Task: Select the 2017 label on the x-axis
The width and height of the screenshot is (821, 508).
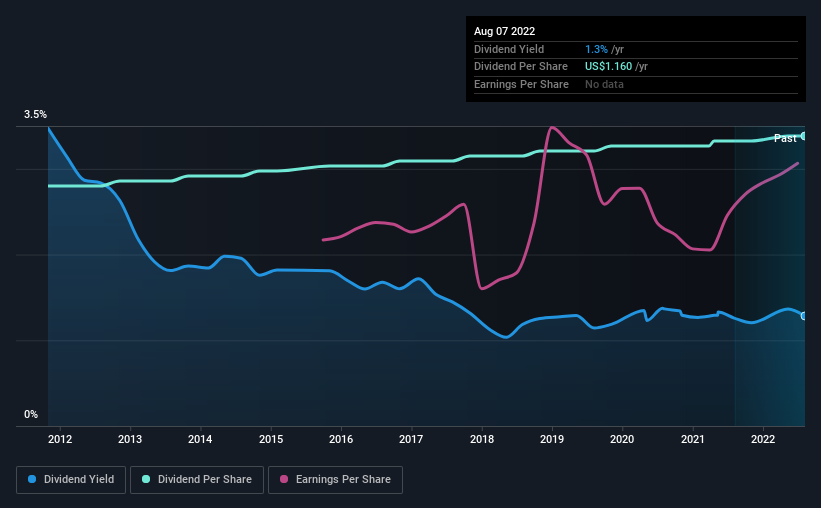Action: pyautogui.click(x=411, y=439)
